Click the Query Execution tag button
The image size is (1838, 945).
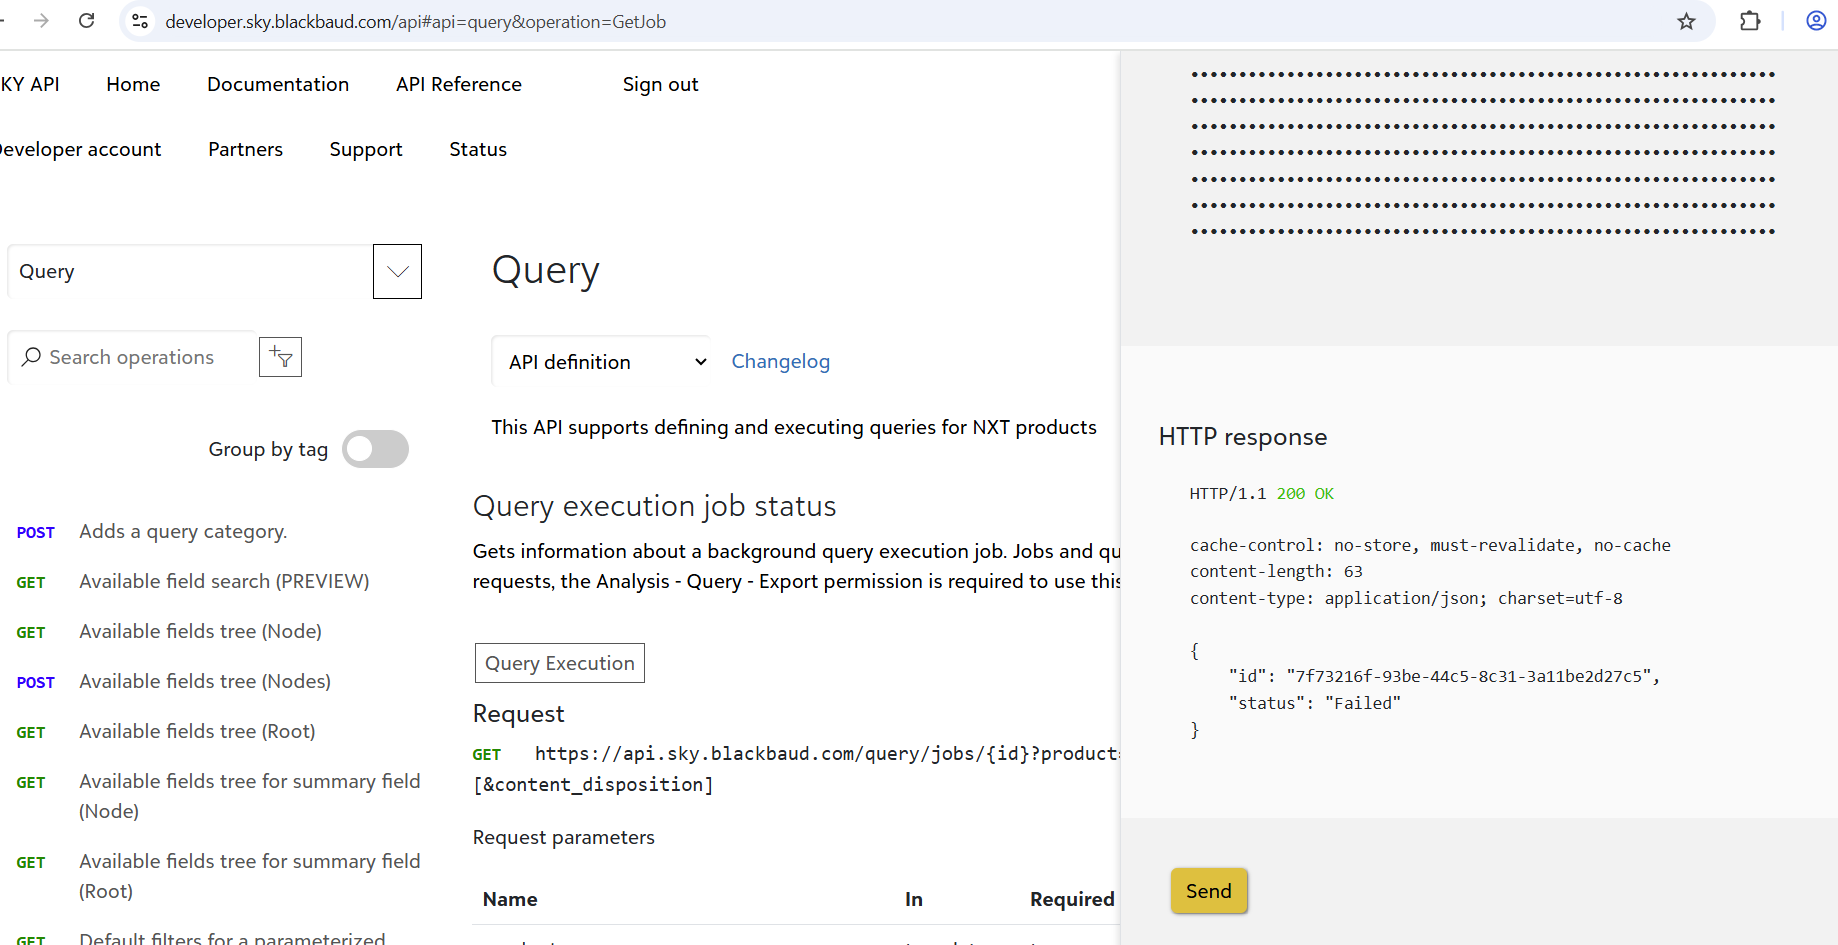coord(559,663)
